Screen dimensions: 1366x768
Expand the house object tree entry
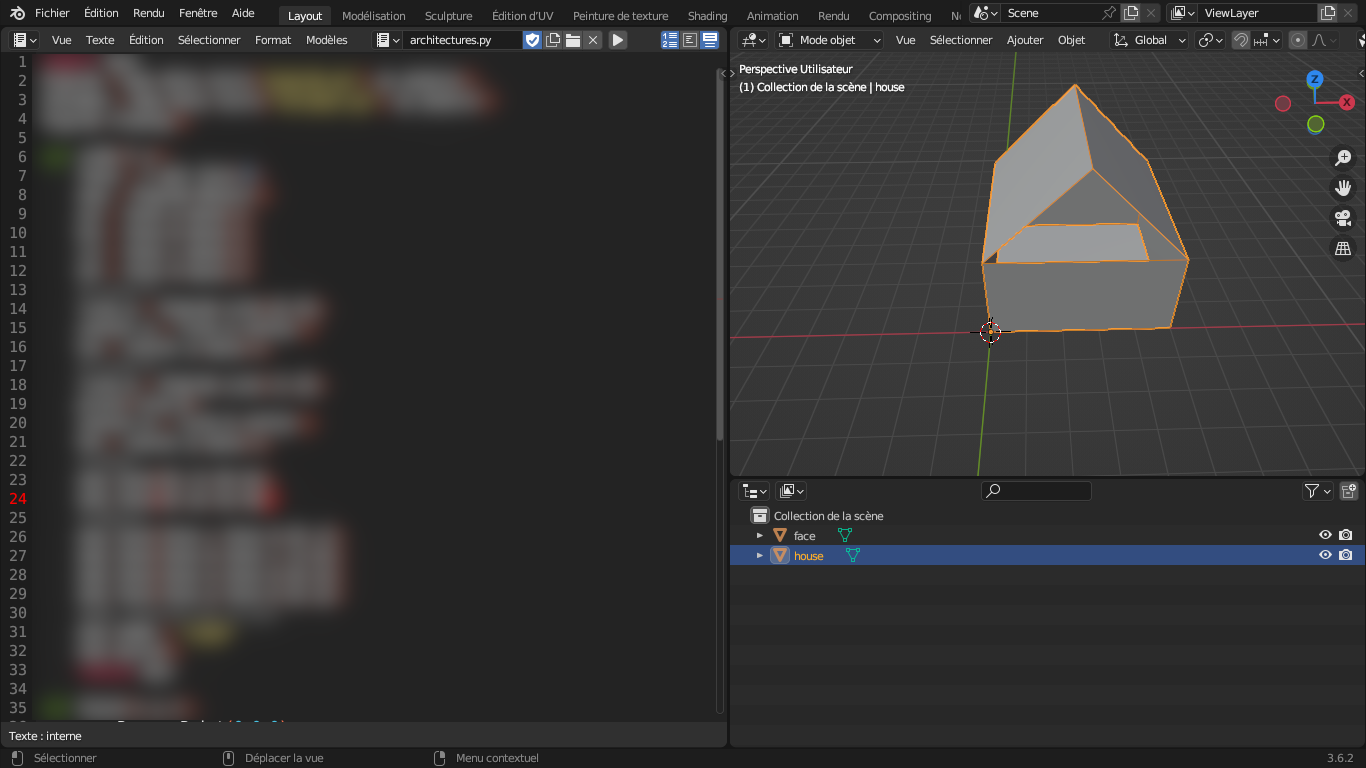pos(760,555)
